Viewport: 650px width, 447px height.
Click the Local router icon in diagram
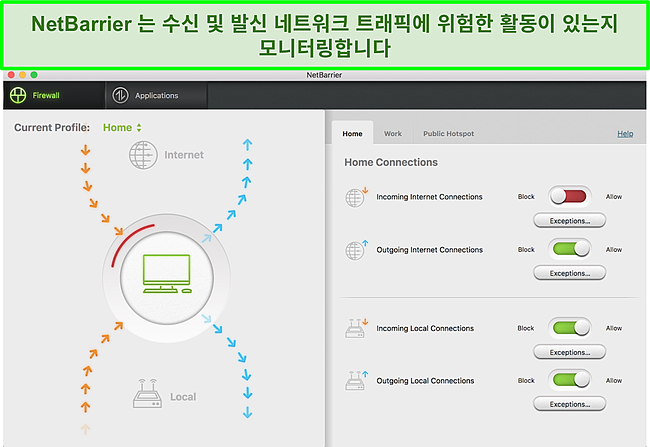click(x=148, y=394)
